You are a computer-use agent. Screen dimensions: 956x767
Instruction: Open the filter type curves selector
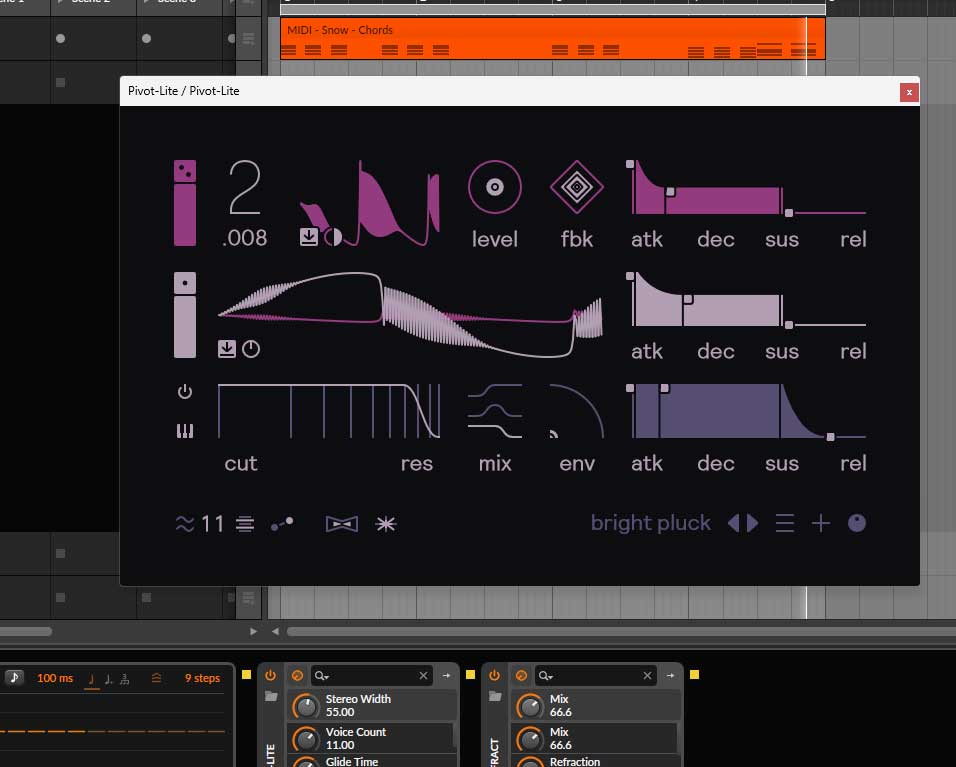coord(494,411)
